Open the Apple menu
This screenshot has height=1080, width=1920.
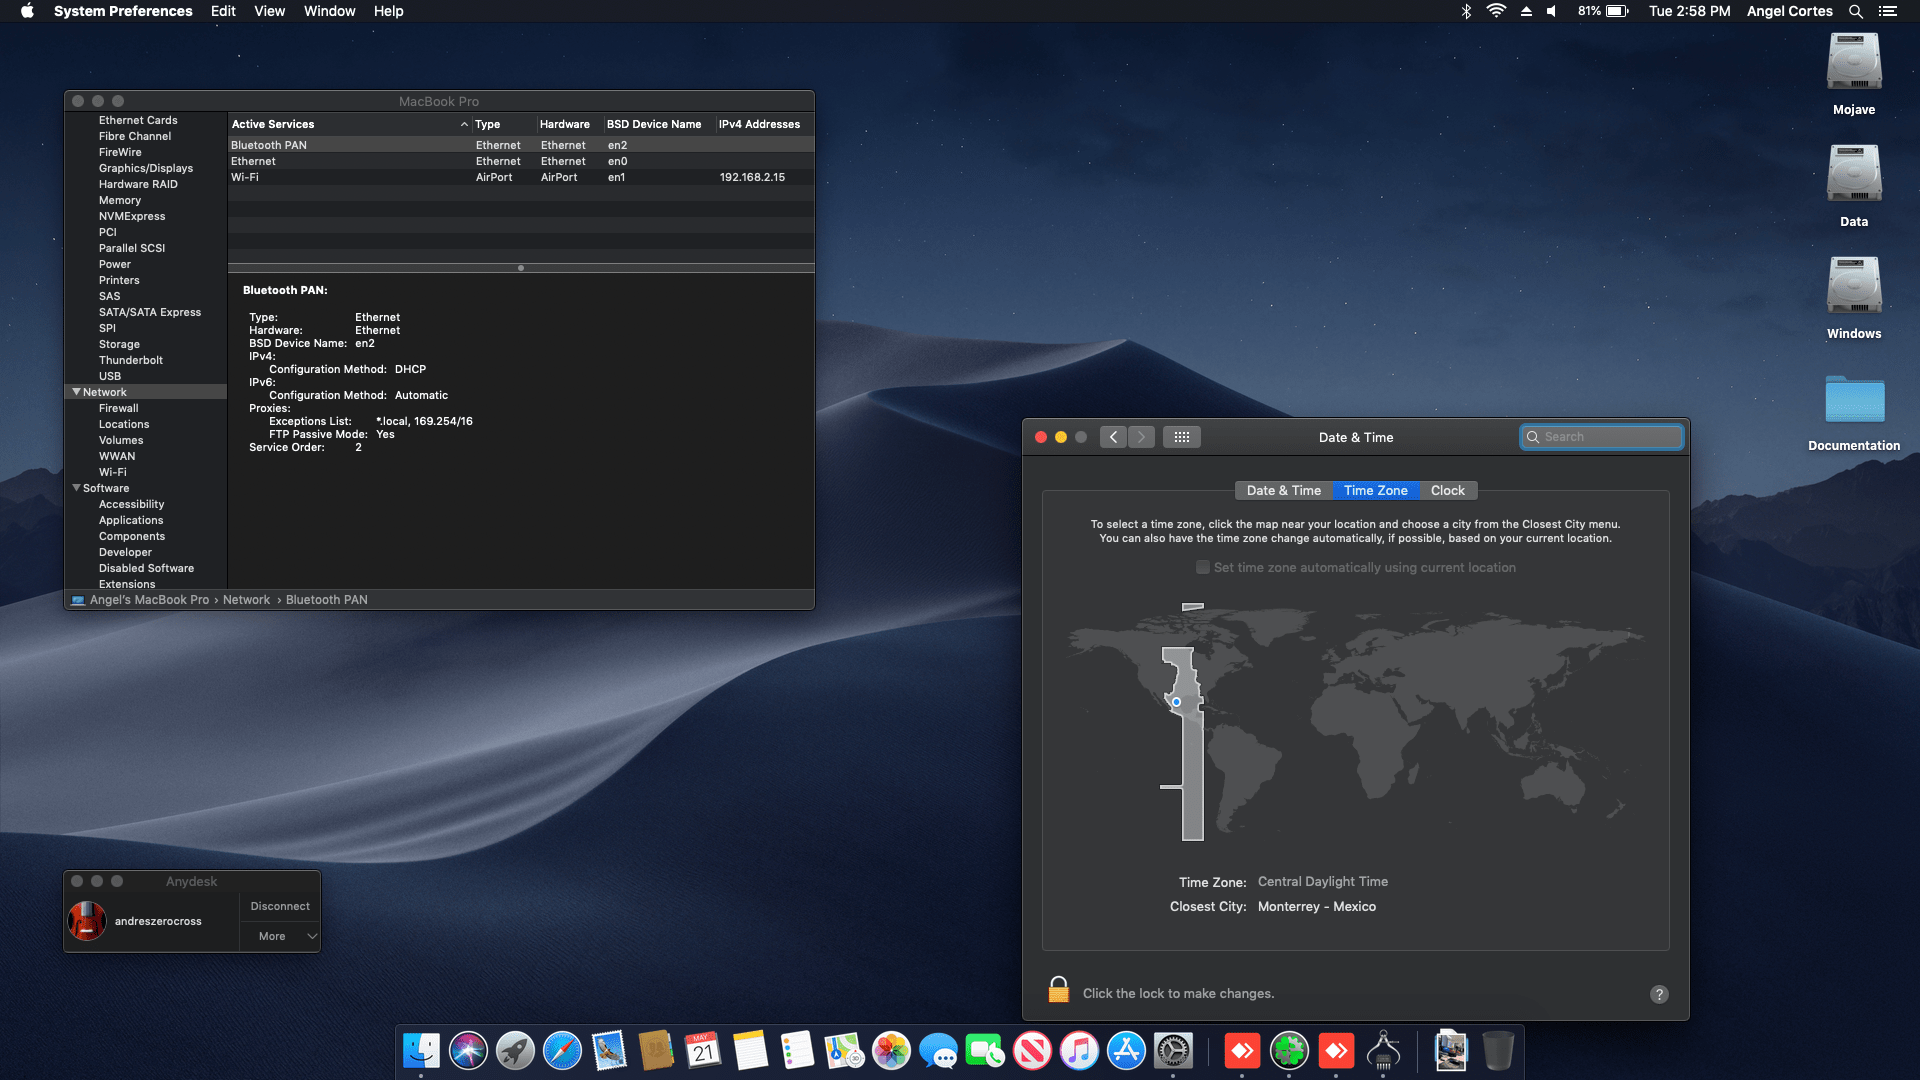pyautogui.click(x=27, y=11)
